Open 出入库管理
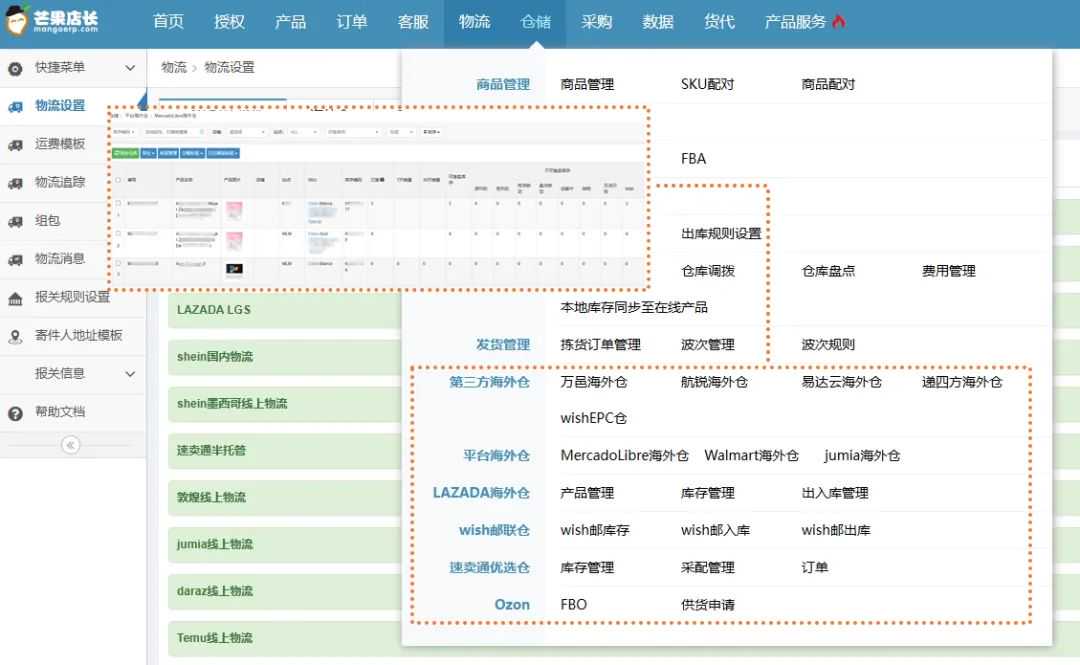The height and width of the screenshot is (665, 1080). pyautogui.click(x=835, y=493)
